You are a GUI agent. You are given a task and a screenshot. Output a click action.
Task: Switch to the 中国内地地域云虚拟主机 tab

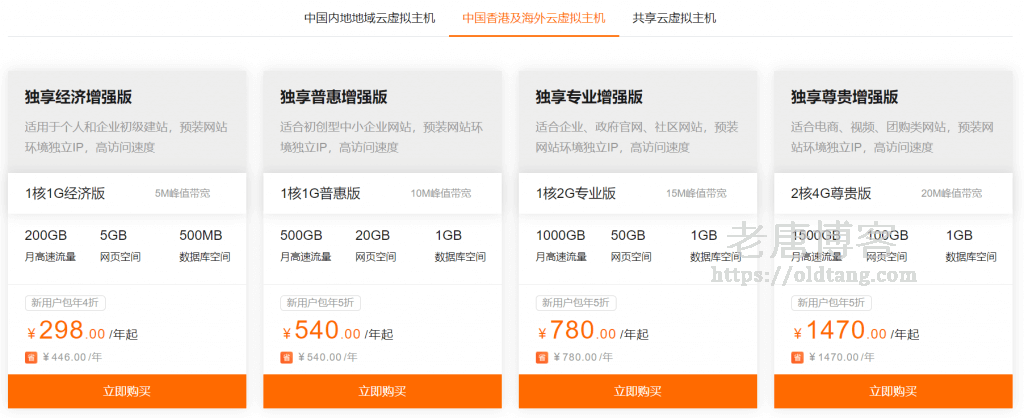pyautogui.click(x=370, y=18)
